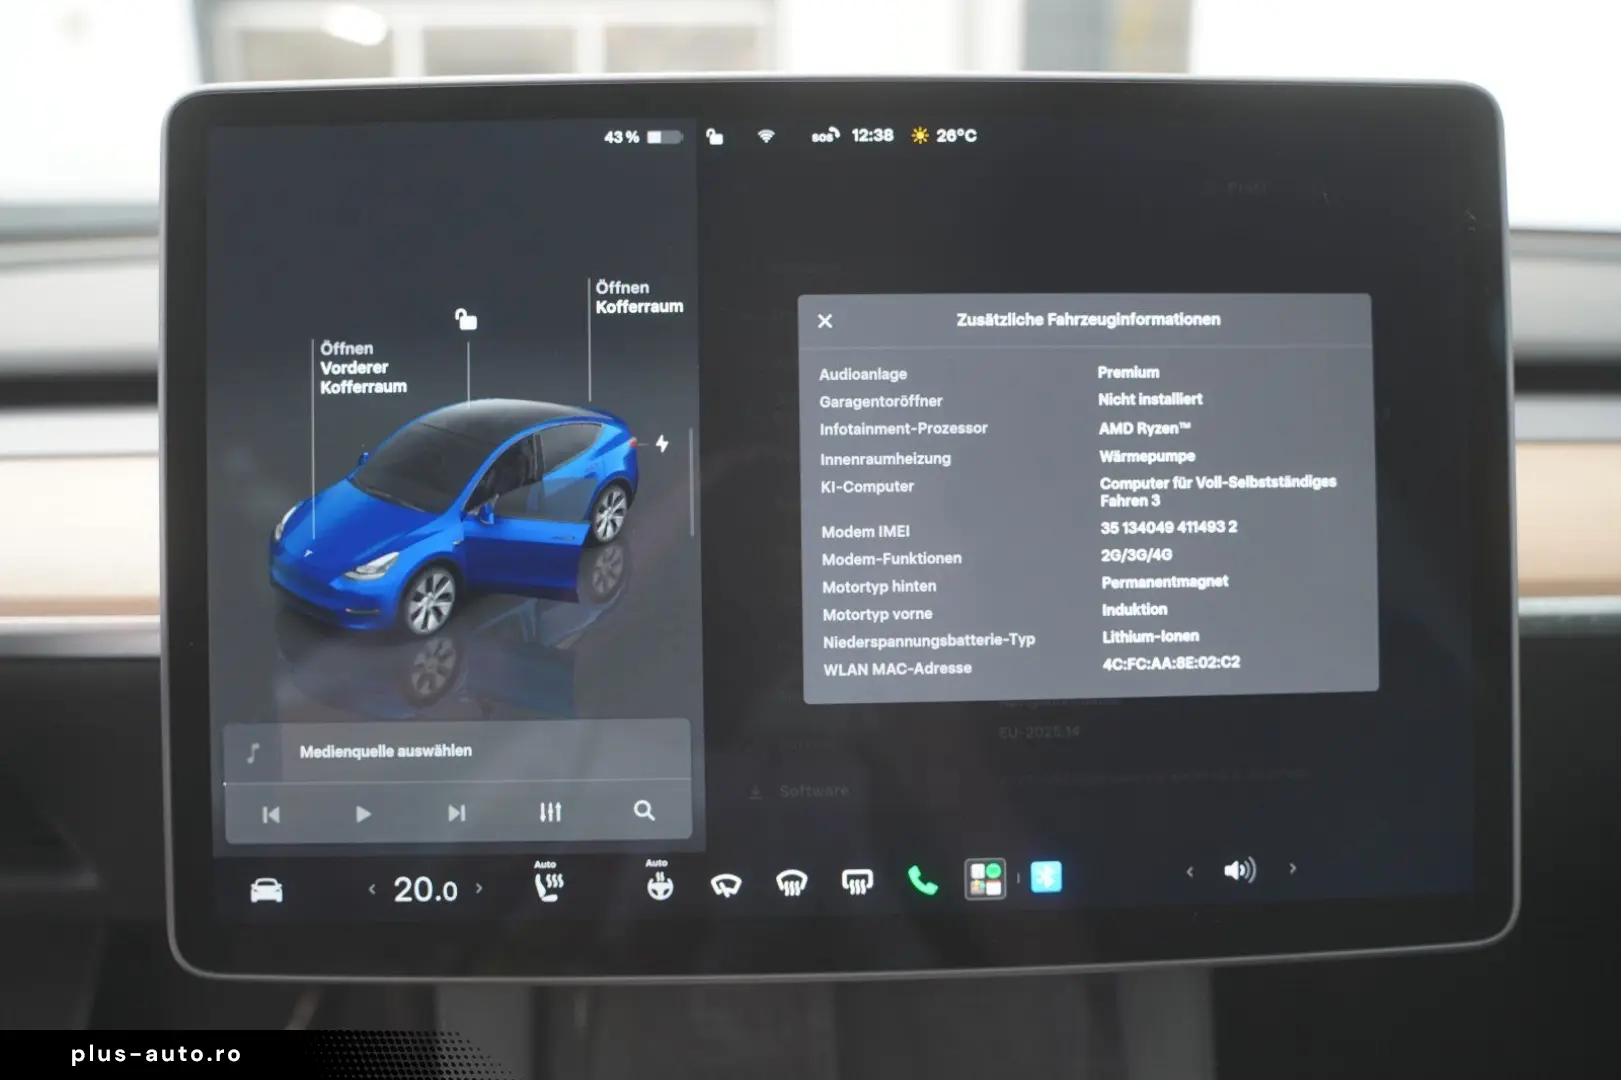Tap the Audioanlage Premium value
This screenshot has width=1621, height=1080.
click(x=1128, y=372)
